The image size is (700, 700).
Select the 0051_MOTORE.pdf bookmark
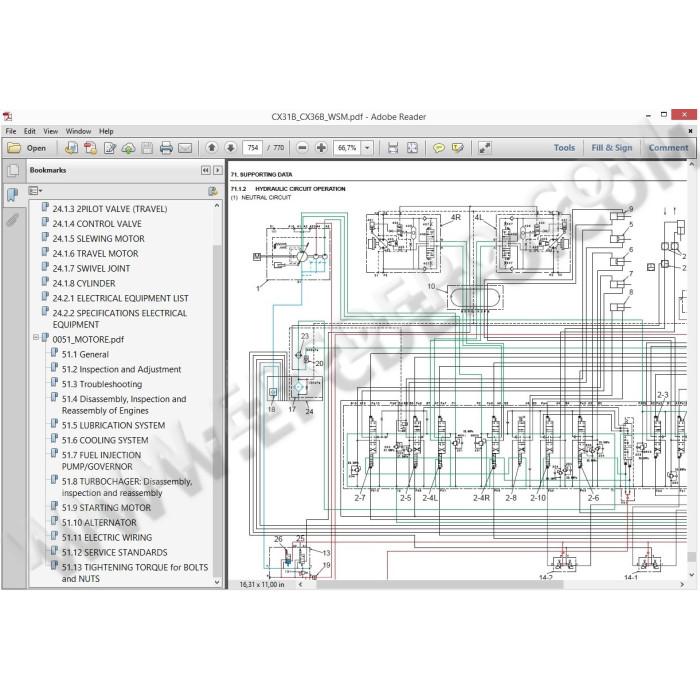[x=88, y=340]
